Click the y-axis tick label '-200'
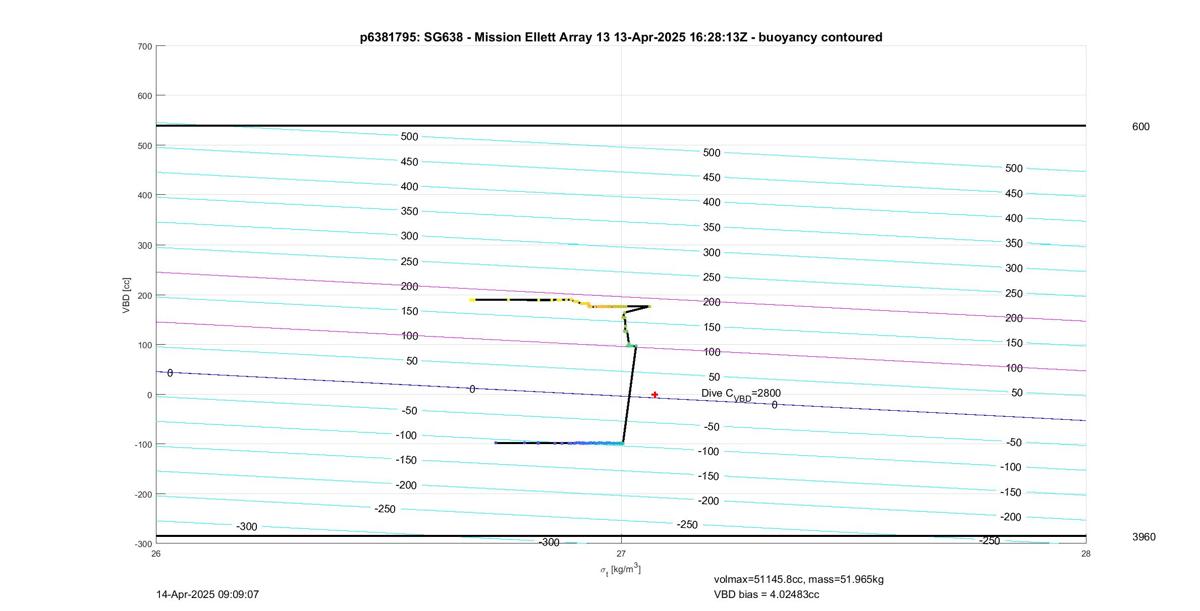The image size is (1200, 611). 142,495
